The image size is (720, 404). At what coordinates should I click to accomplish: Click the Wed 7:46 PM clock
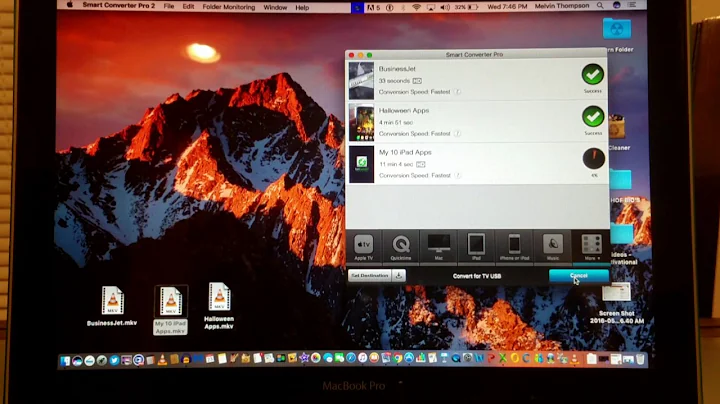[507, 7]
